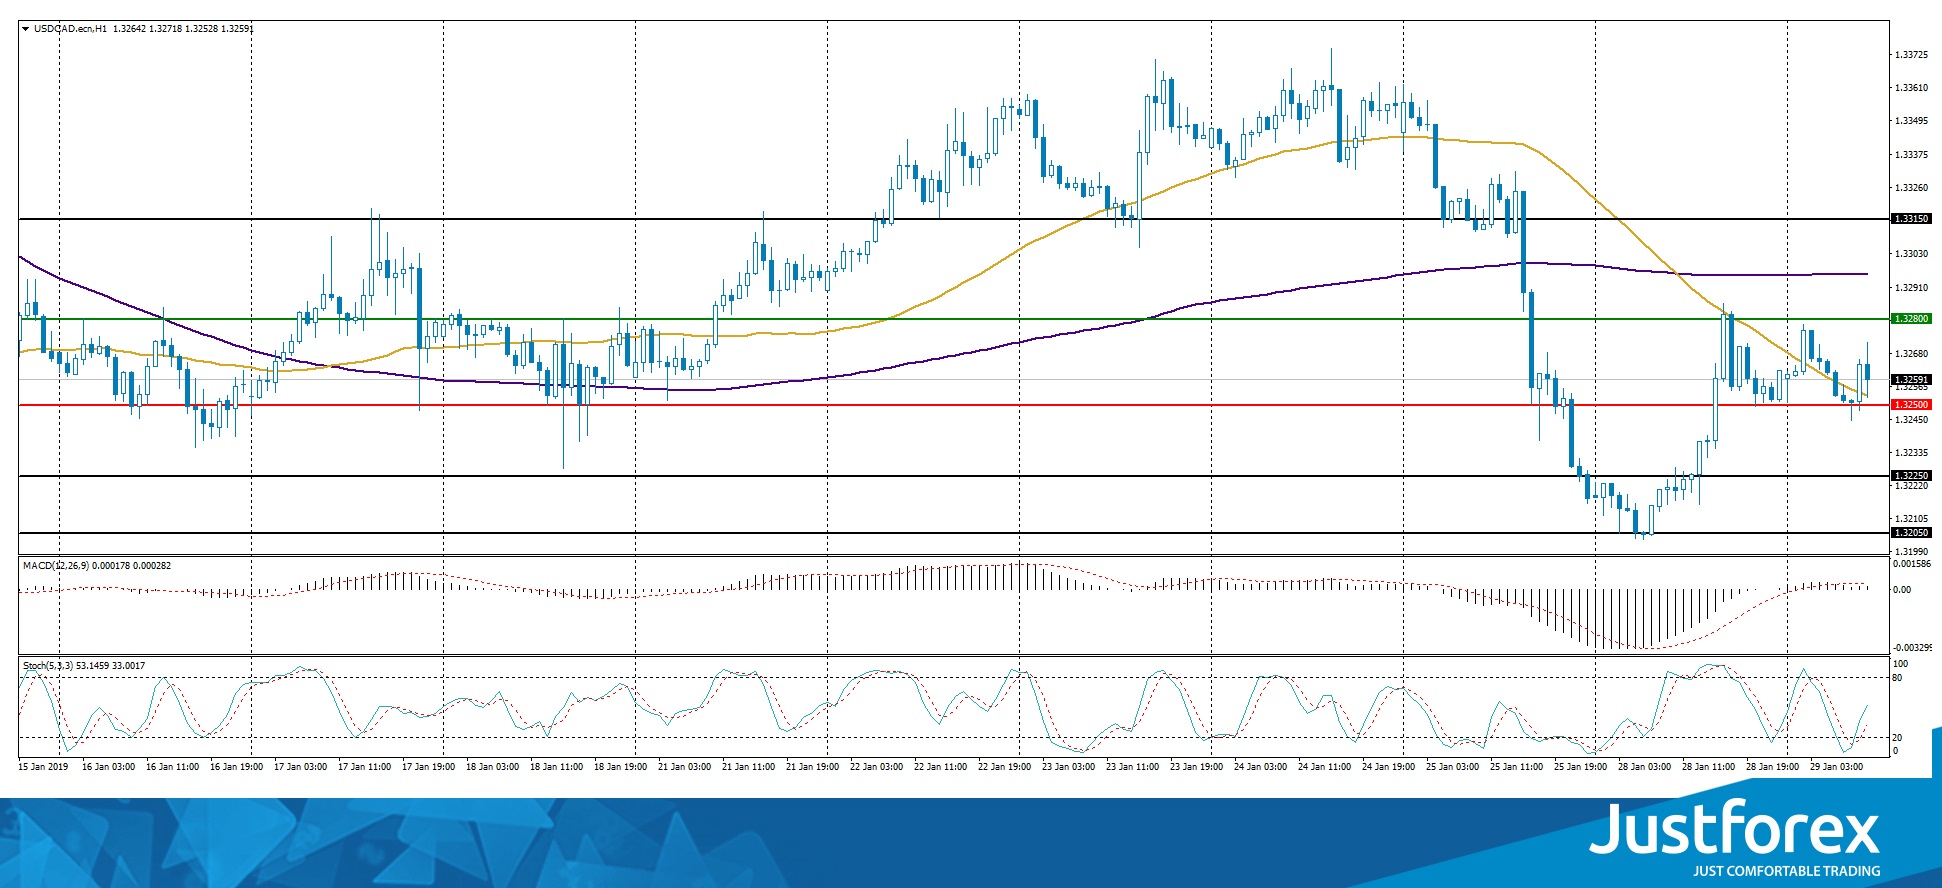Click the current price tag 1.32591
The width and height of the screenshot is (1942, 888).
pos(1911,380)
